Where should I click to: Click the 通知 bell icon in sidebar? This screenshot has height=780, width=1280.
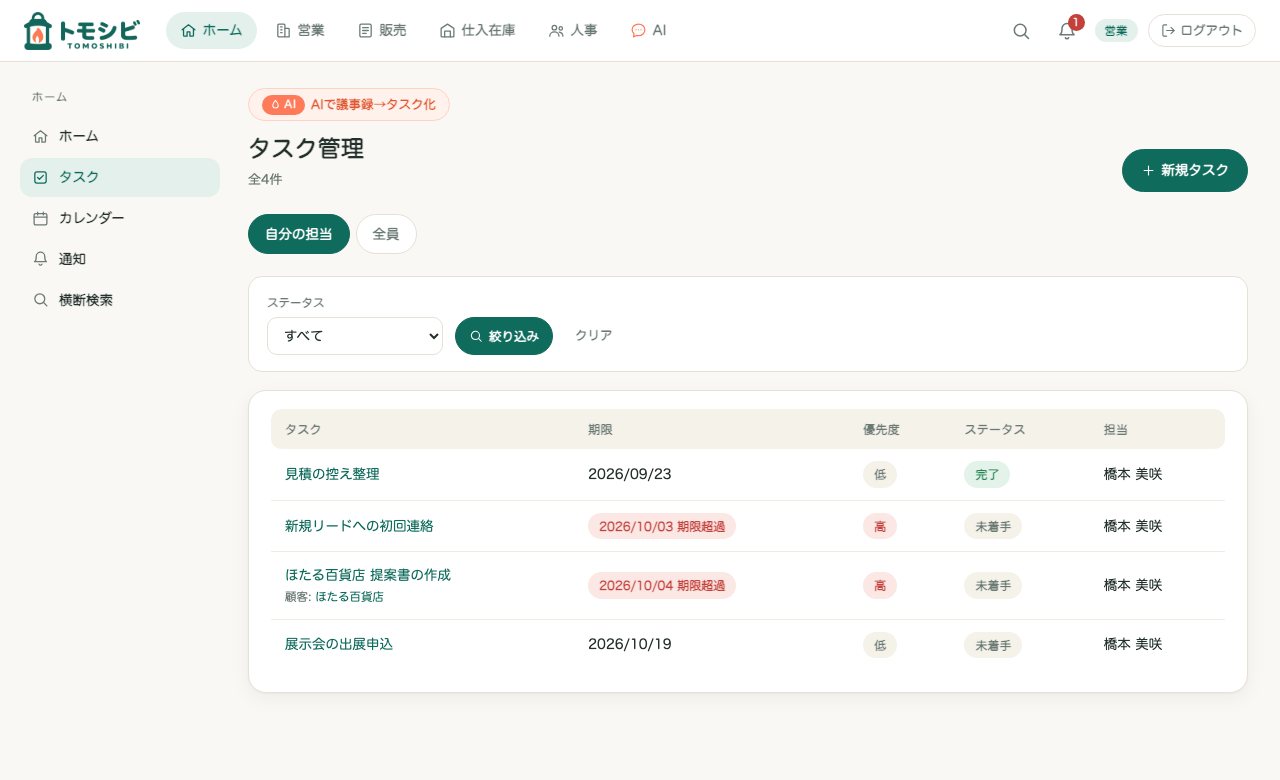coord(40,259)
